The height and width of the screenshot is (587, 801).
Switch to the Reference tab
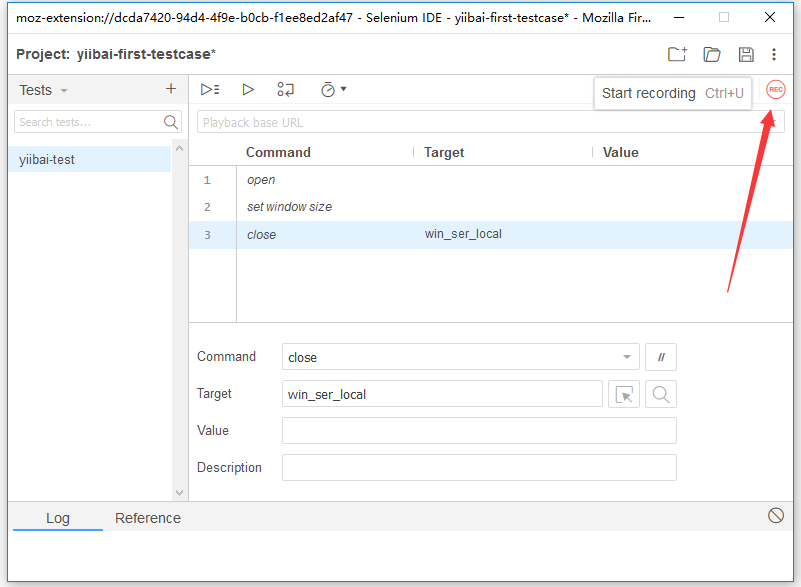pyautogui.click(x=148, y=518)
